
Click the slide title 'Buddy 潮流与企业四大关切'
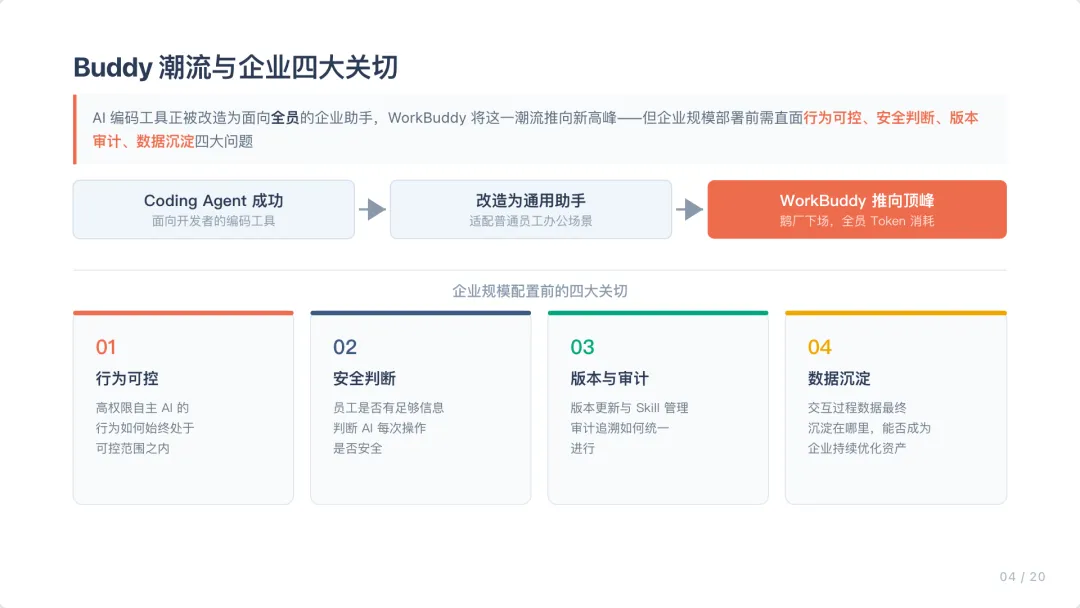[x=236, y=67]
